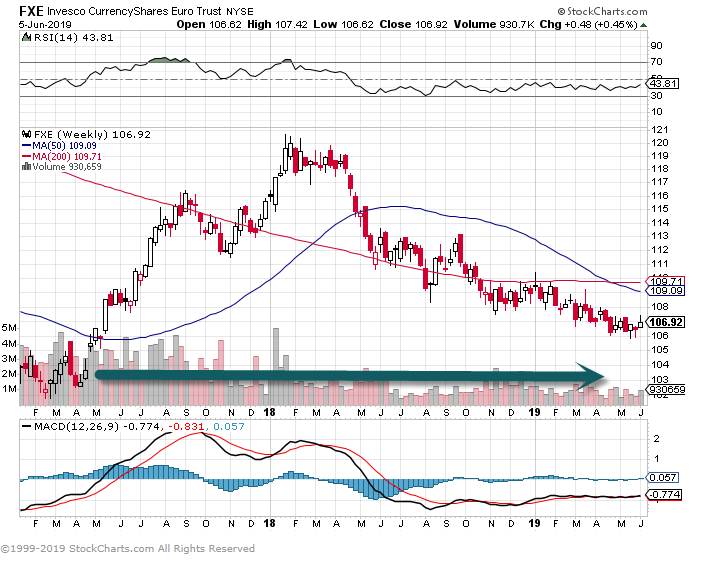Click the 19 year marker under the MACD panel

pos(534,523)
